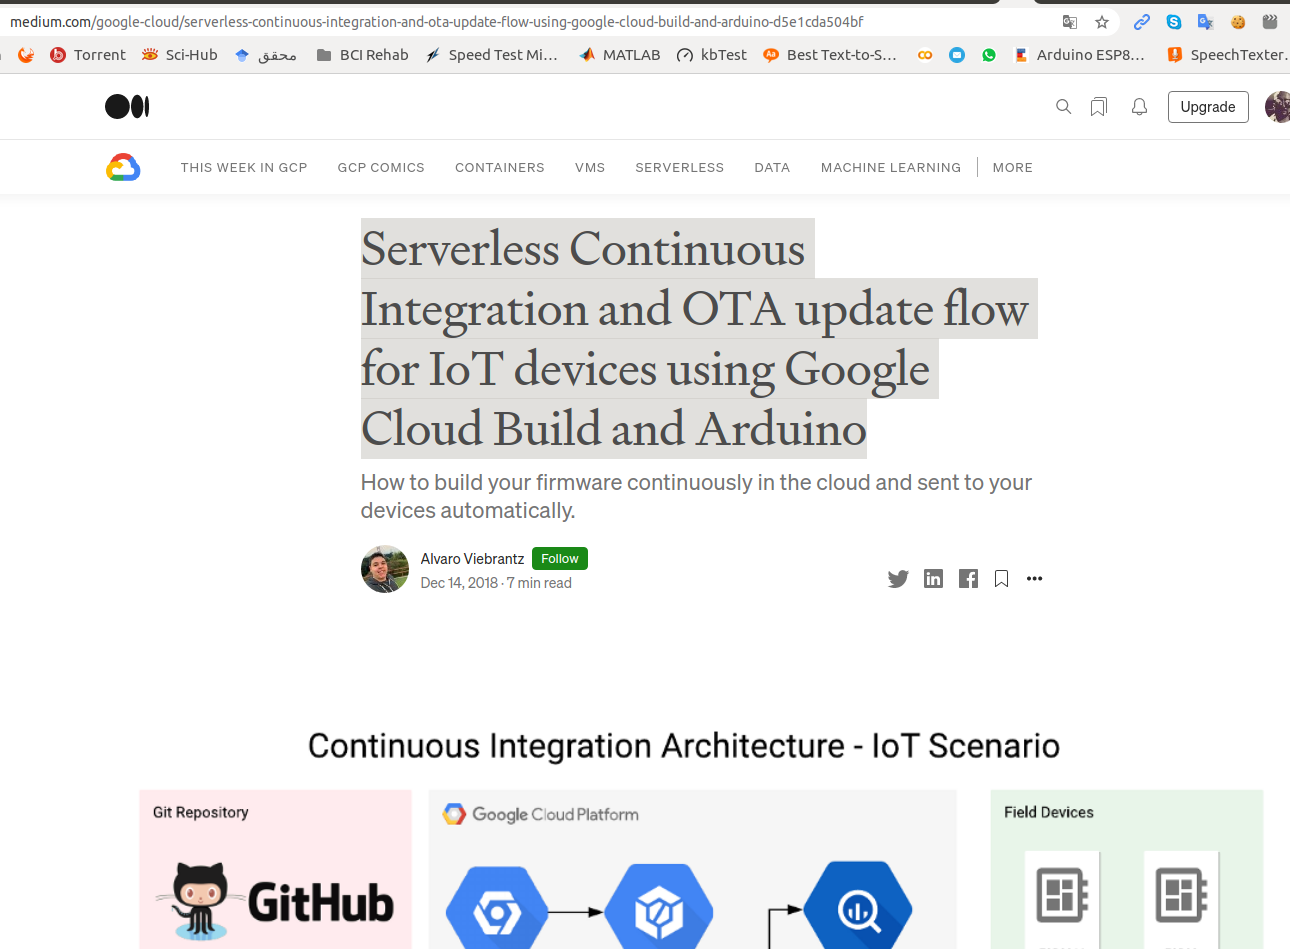This screenshot has width=1290, height=949.
Task: Open the Arduino ESP8... bookmark
Action: click(x=1079, y=55)
